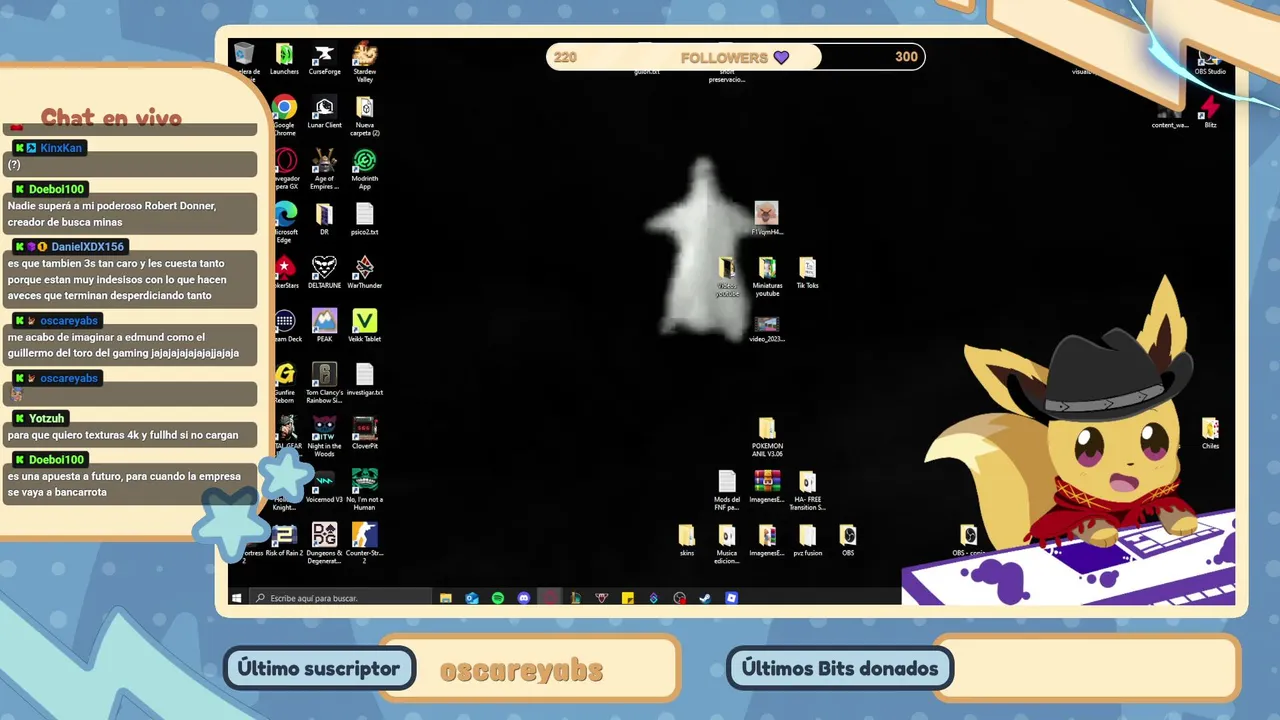Image resolution: width=1280 pixels, height=720 pixels.
Task: Open Spotify from the taskbar
Action: coord(498,598)
